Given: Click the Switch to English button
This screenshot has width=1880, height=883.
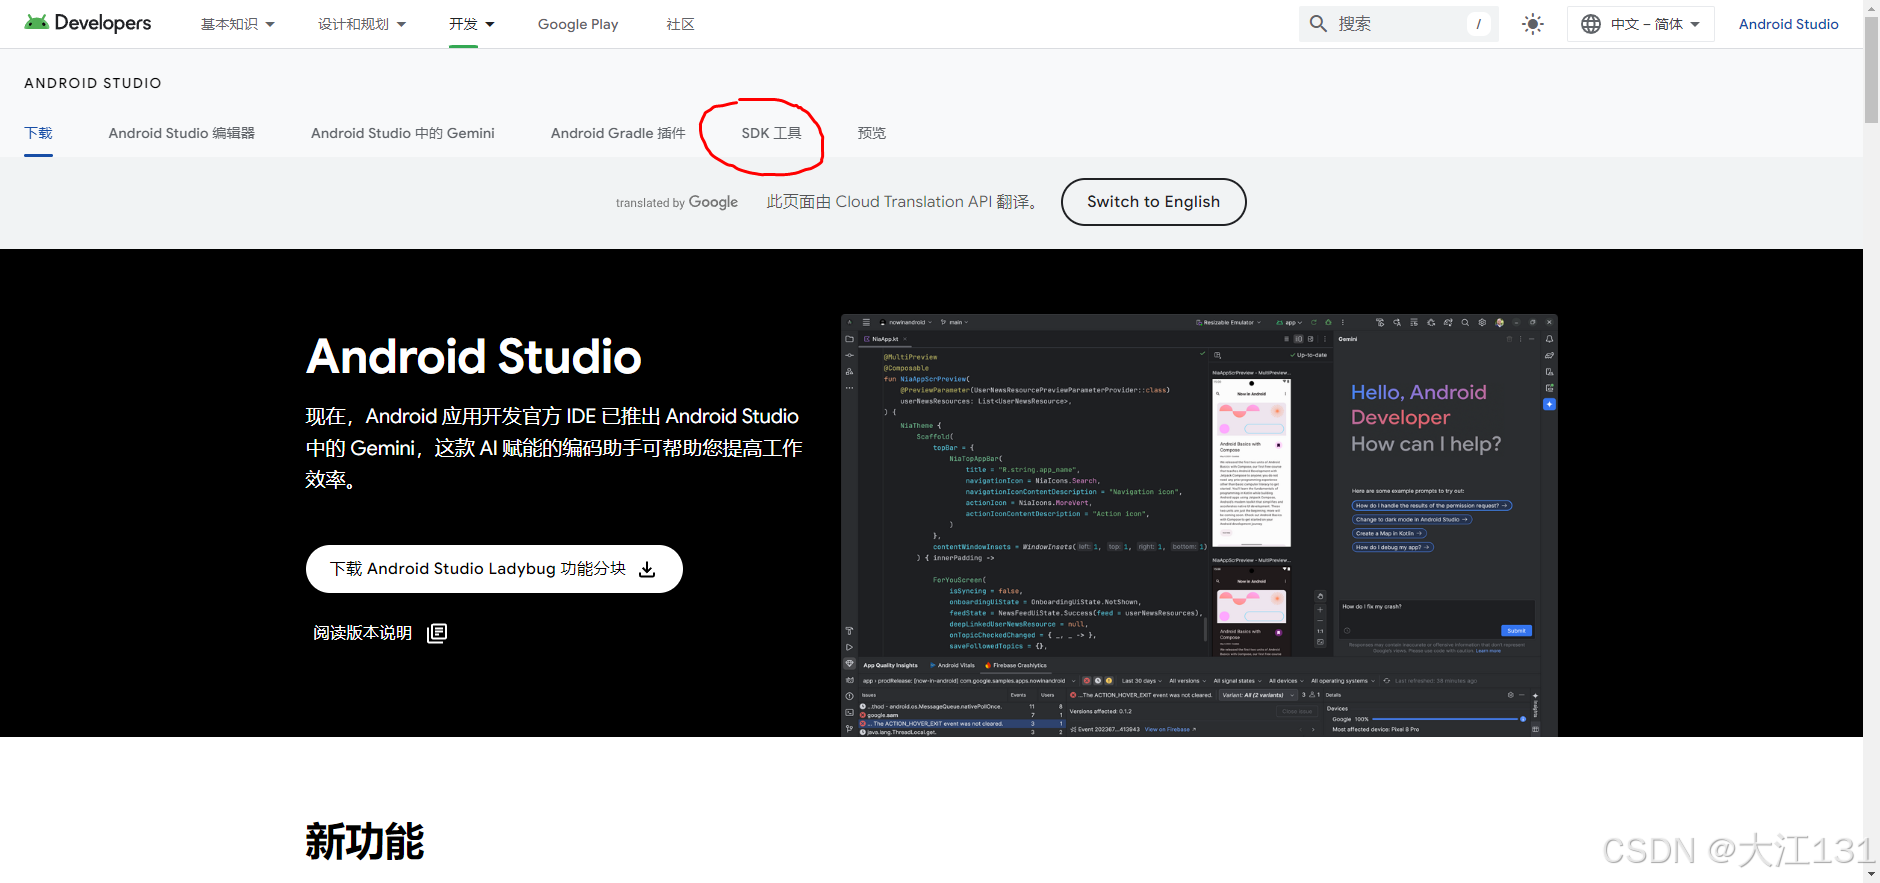Looking at the screenshot, I should (1153, 202).
